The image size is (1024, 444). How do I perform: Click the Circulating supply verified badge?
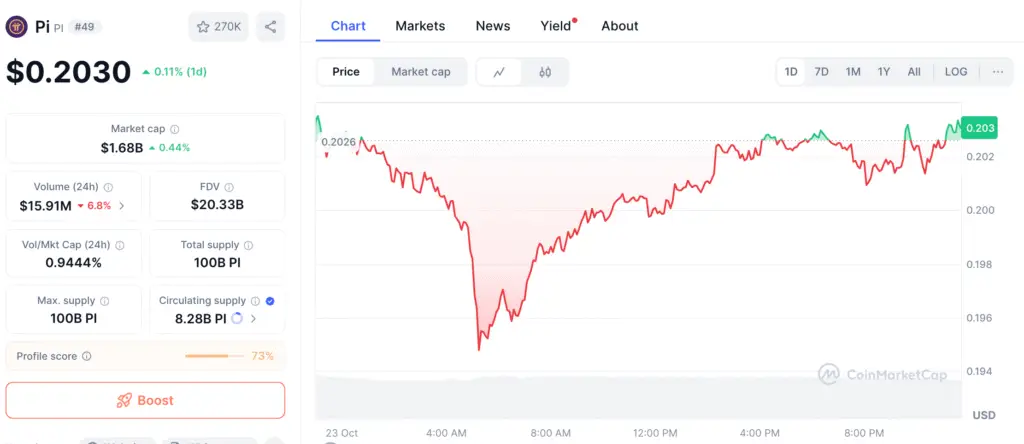click(x=271, y=300)
